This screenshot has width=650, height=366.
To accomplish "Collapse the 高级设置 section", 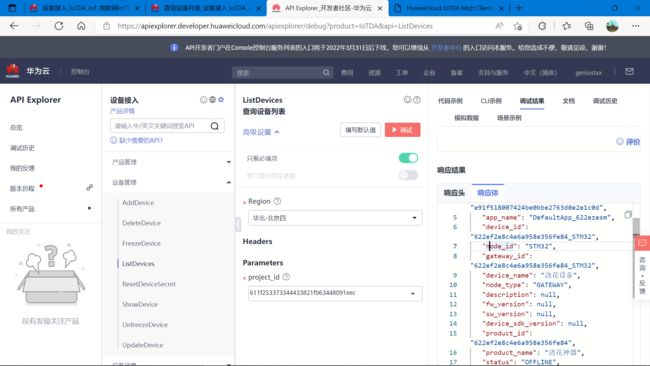I will click(x=261, y=132).
